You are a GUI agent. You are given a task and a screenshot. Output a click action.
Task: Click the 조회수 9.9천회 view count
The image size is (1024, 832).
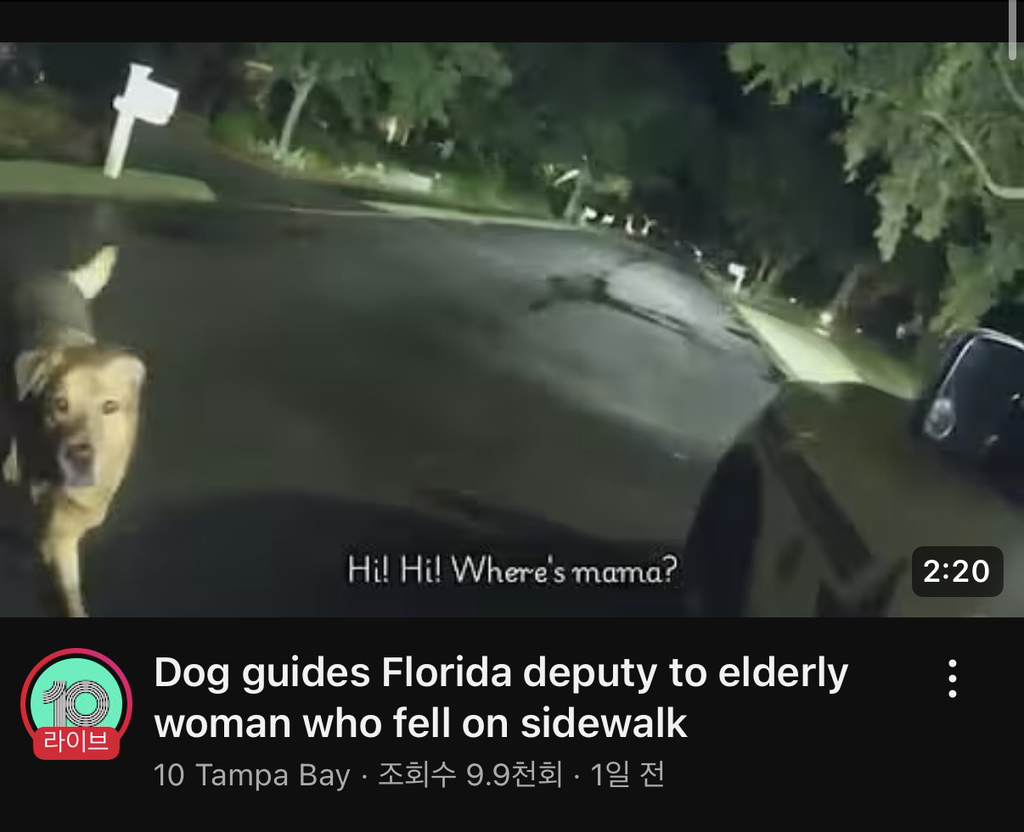470,775
